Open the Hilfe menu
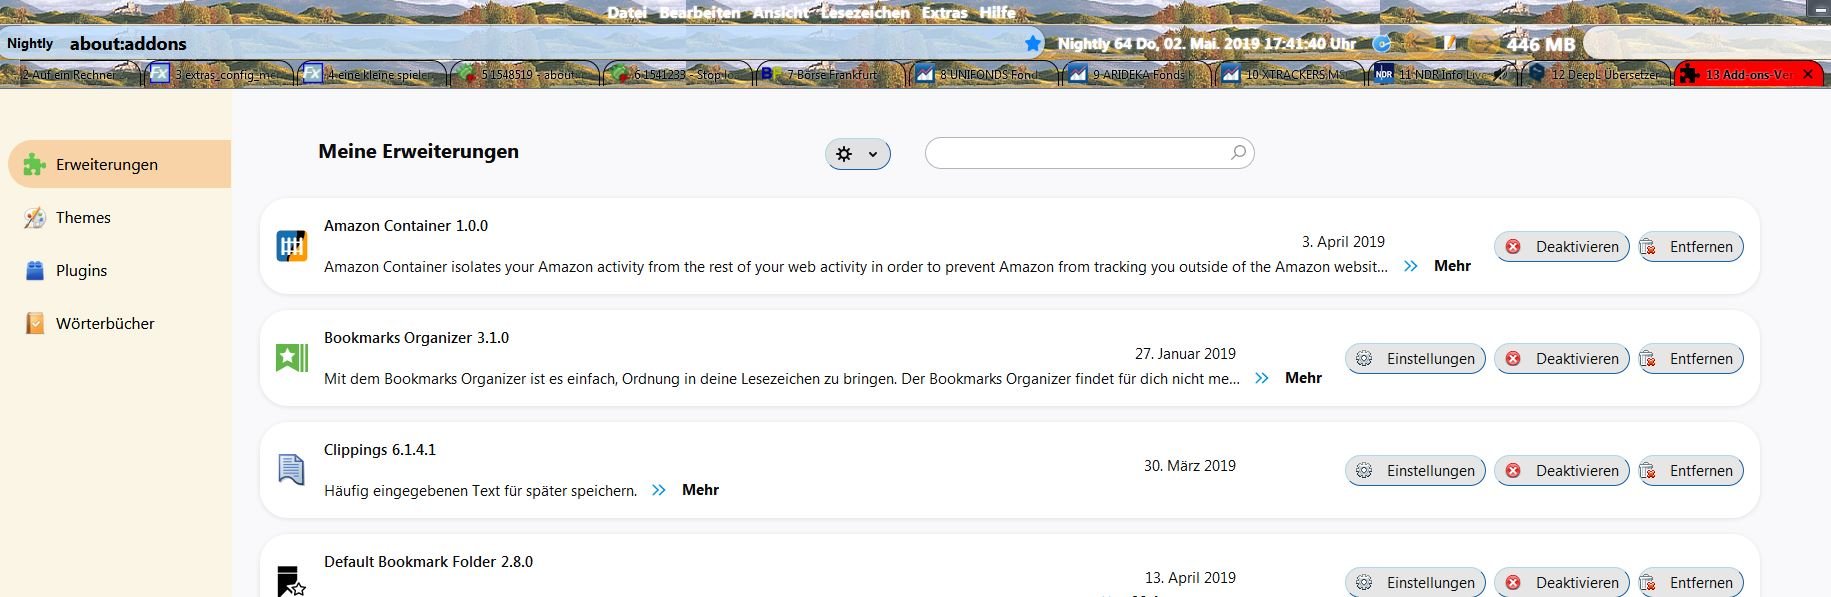1831x597 pixels. 998,12
